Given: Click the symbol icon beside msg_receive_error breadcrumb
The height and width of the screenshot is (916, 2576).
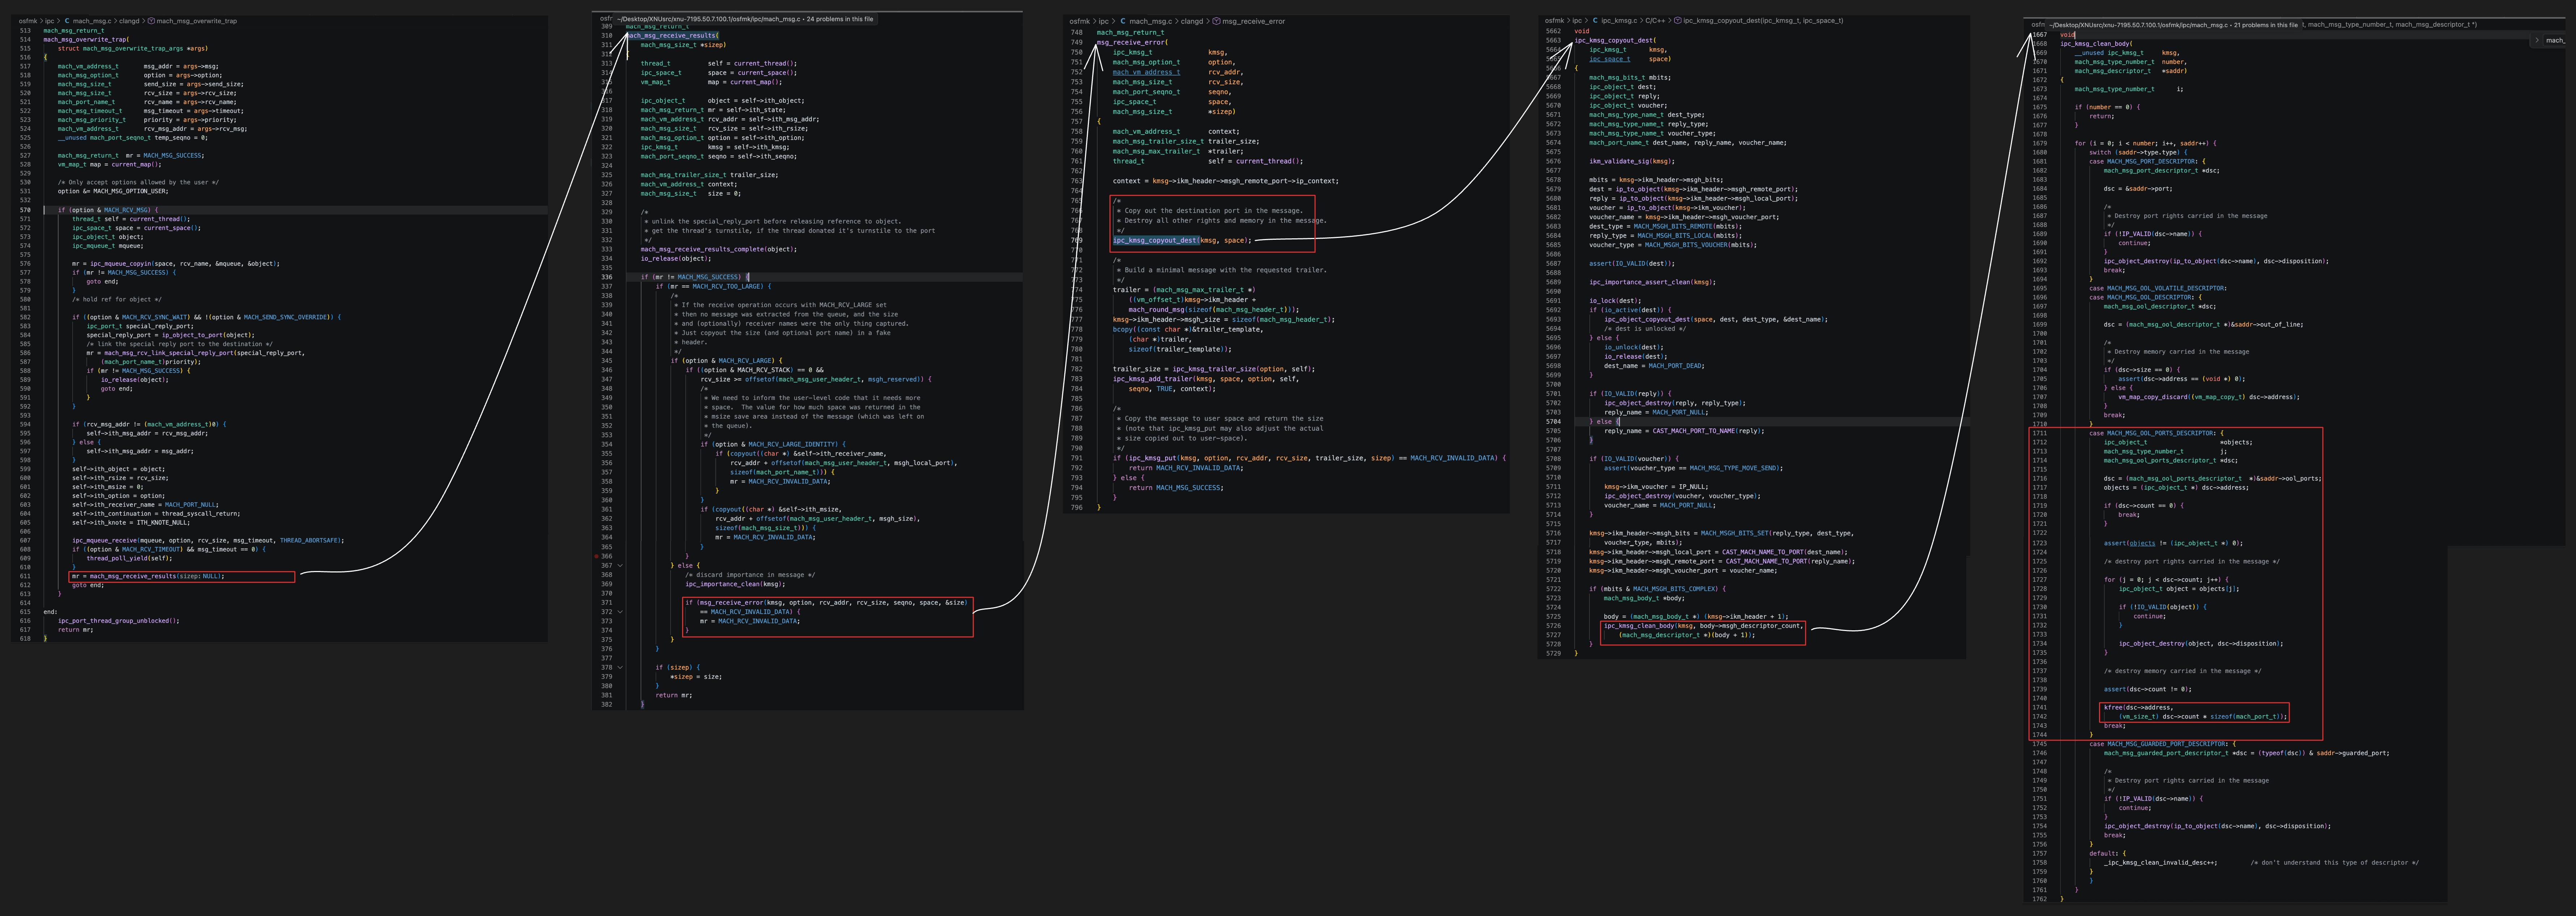Looking at the screenshot, I should click(x=1216, y=21).
